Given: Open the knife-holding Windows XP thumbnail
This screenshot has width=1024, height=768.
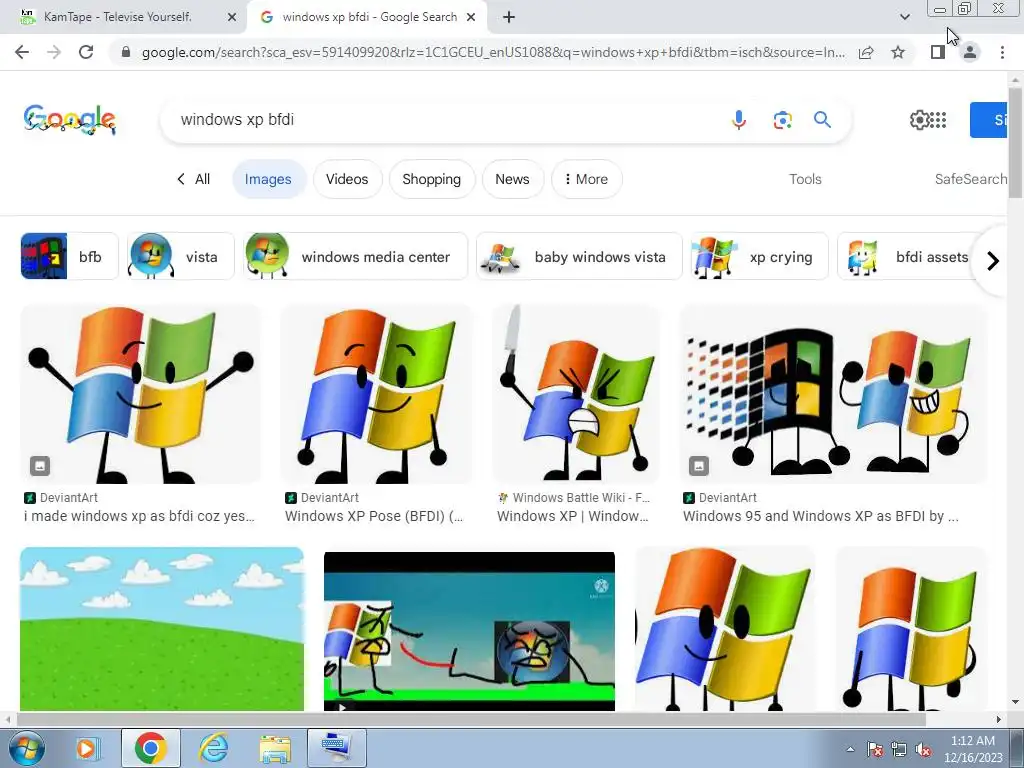Looking at the screenshot, I should [576, 394].
